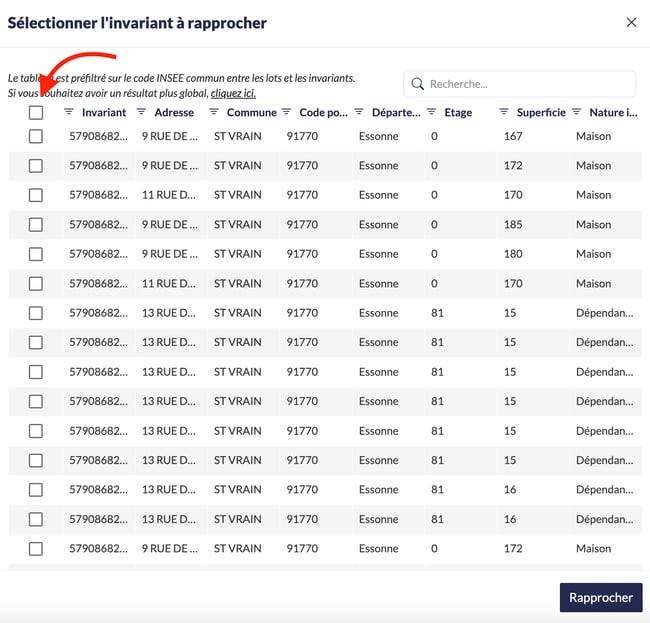Open the Adresse column menu icon
The width and height of the screenshot is (650, 623).
click(x=141, y=112)
